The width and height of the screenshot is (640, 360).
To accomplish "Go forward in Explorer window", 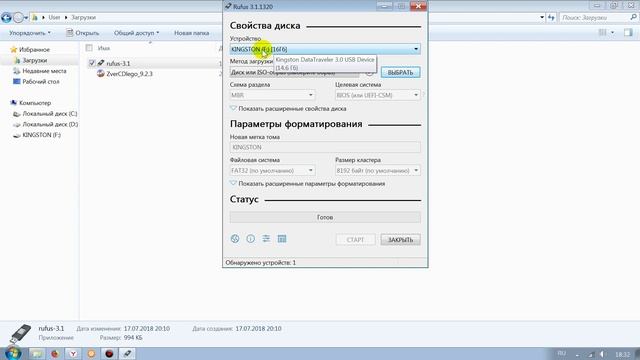I will click(x=18, y=18).
